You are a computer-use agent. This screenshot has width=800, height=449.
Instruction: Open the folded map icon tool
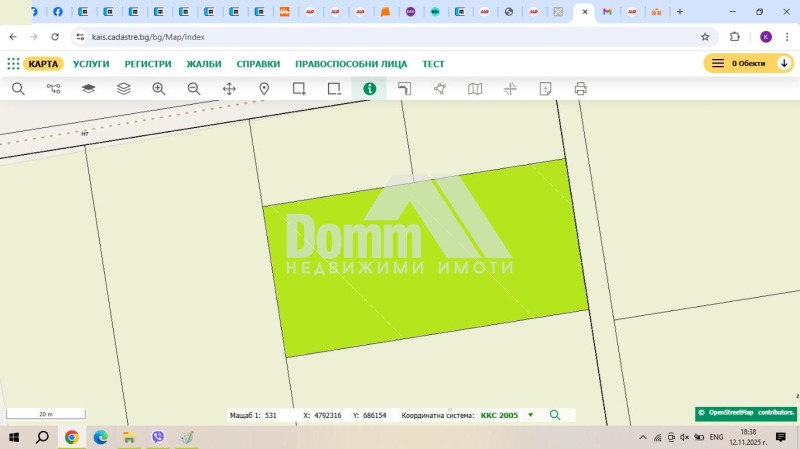(x=475, y=88)
